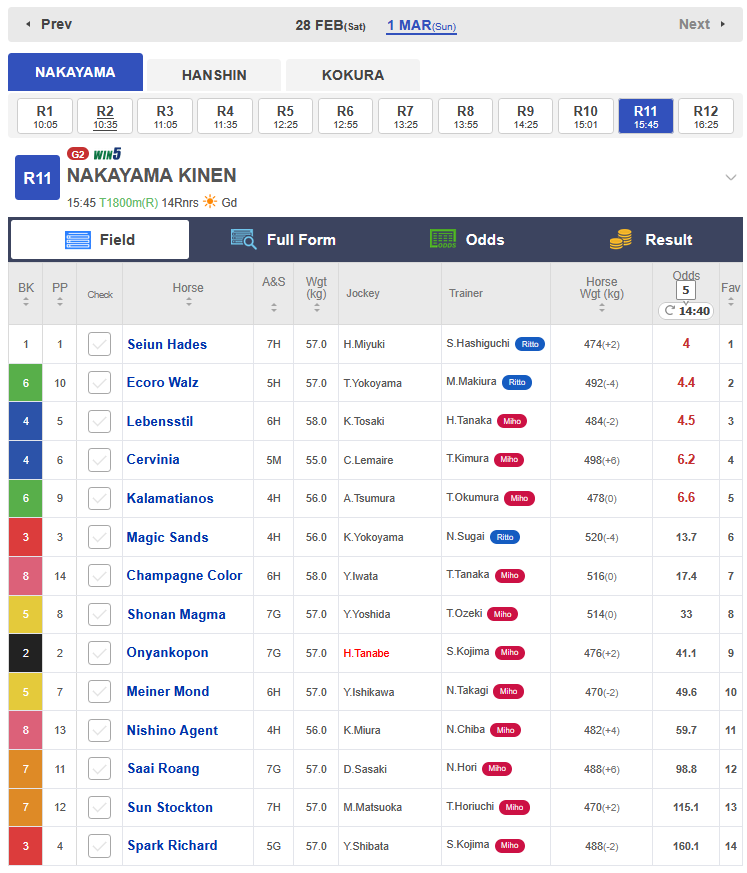Image resolution: width=747 pixels, height=873 pixels.
Task: Open race R10 at 15:01
Action: click(x=586, y=116)
